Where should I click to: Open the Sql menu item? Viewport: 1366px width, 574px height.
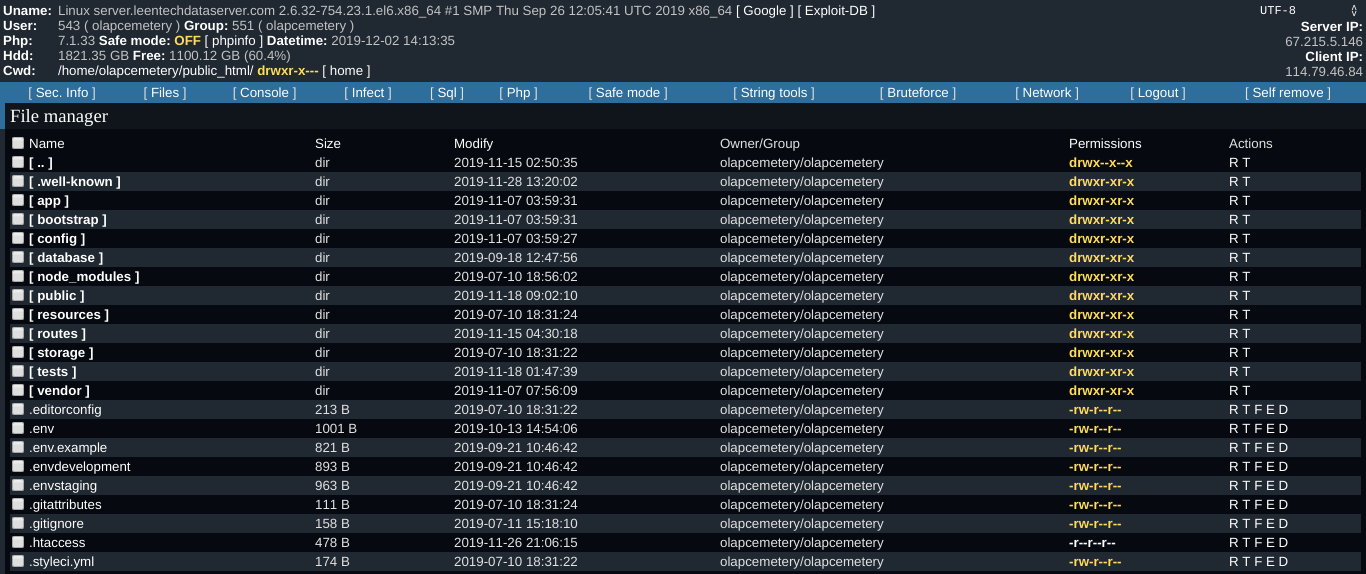(447, 92)
